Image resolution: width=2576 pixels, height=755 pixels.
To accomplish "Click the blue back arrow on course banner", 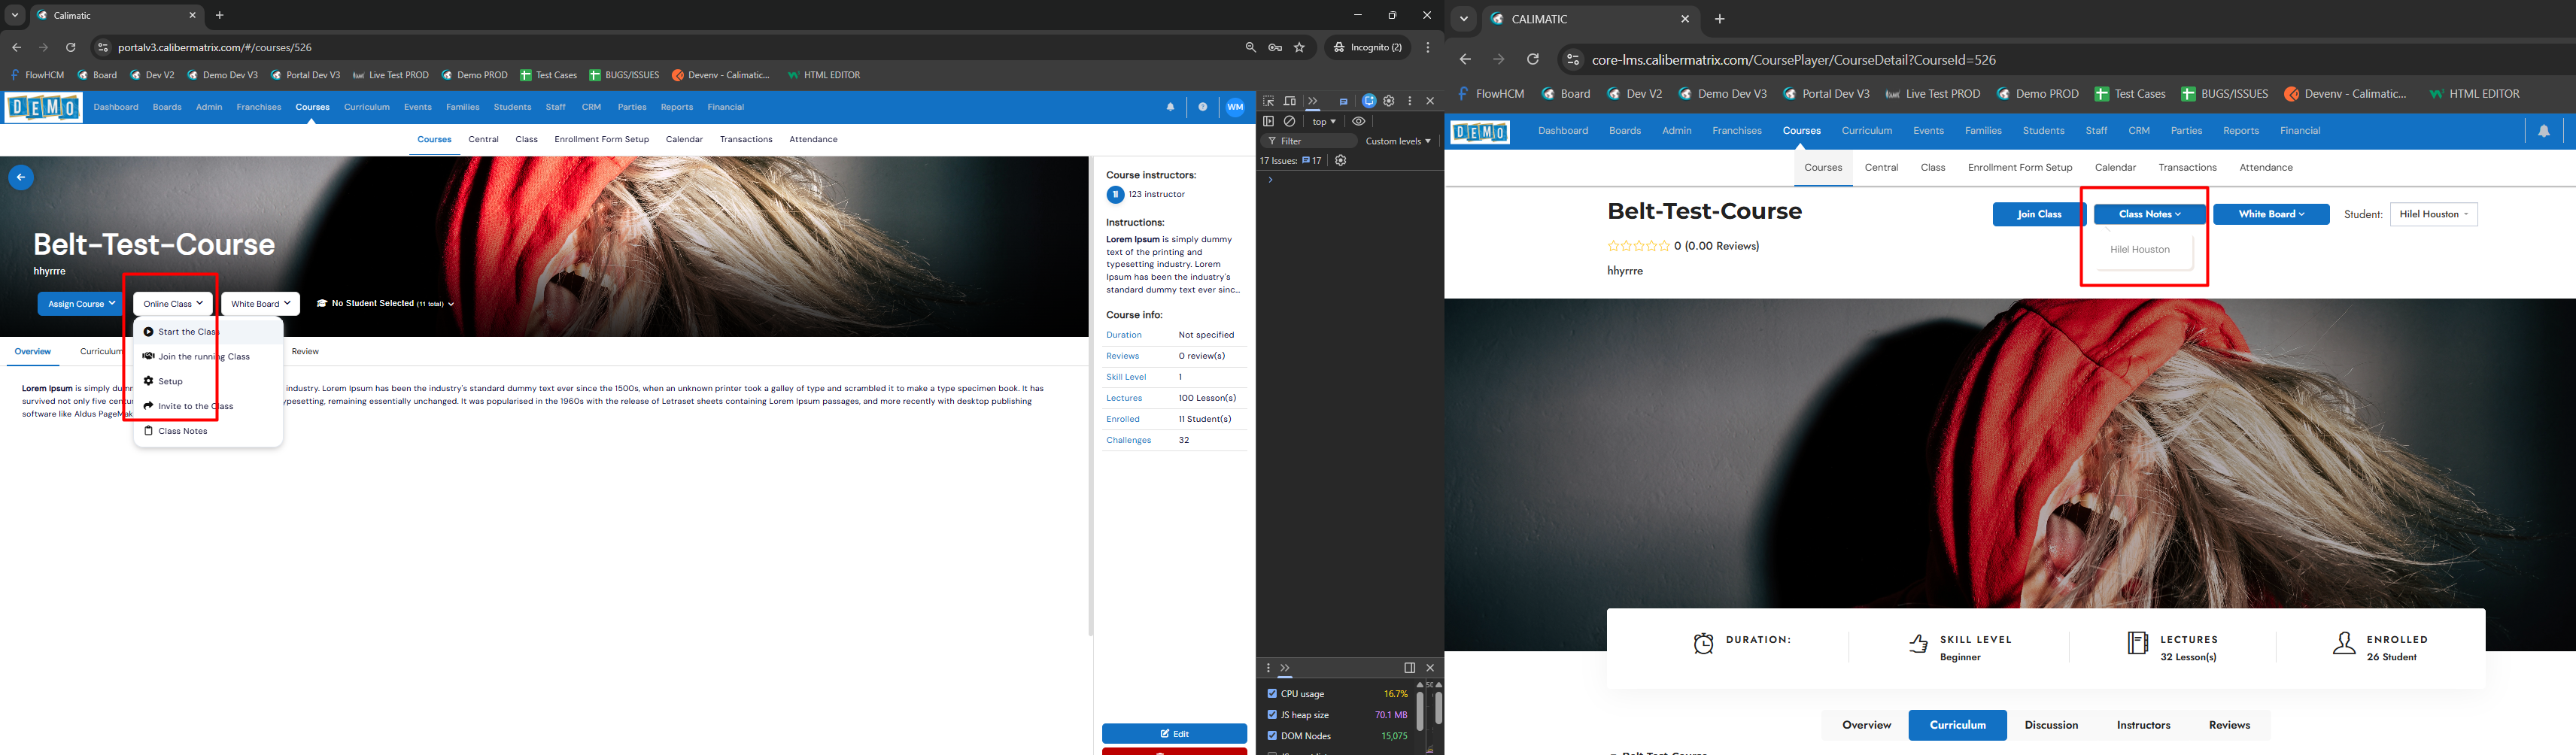I will click(21, 177).
